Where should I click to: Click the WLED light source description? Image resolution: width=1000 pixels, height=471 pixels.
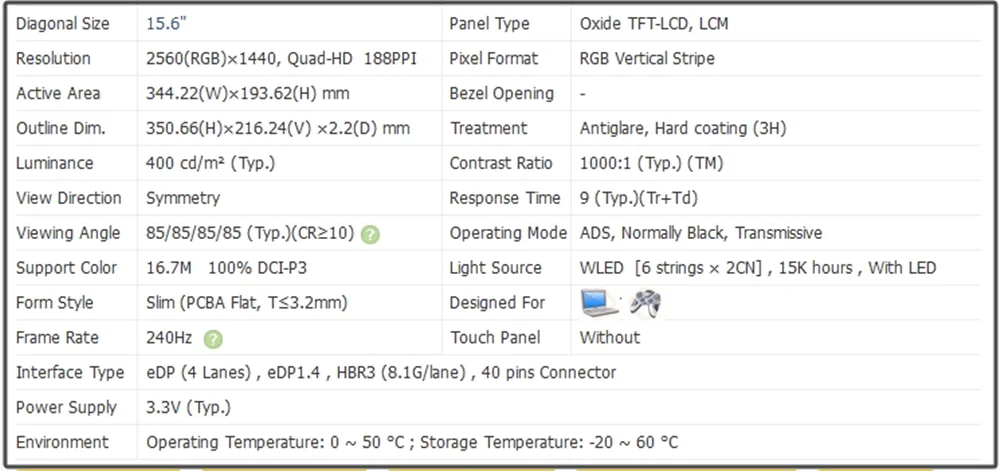[x=757, y=267]
